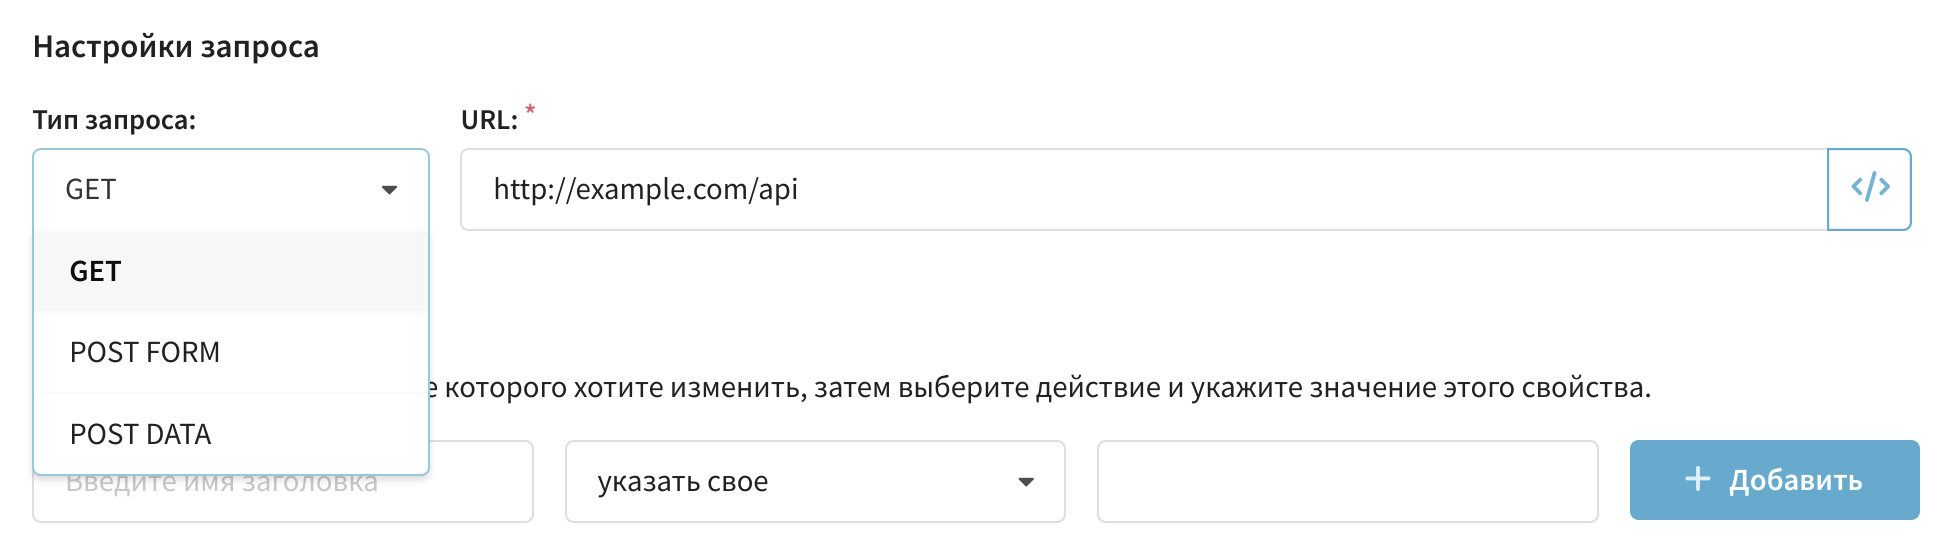Click the plus icon on Добавить button
Viewport: 1949px width, 543px height.
click(x=1697, y=480)
